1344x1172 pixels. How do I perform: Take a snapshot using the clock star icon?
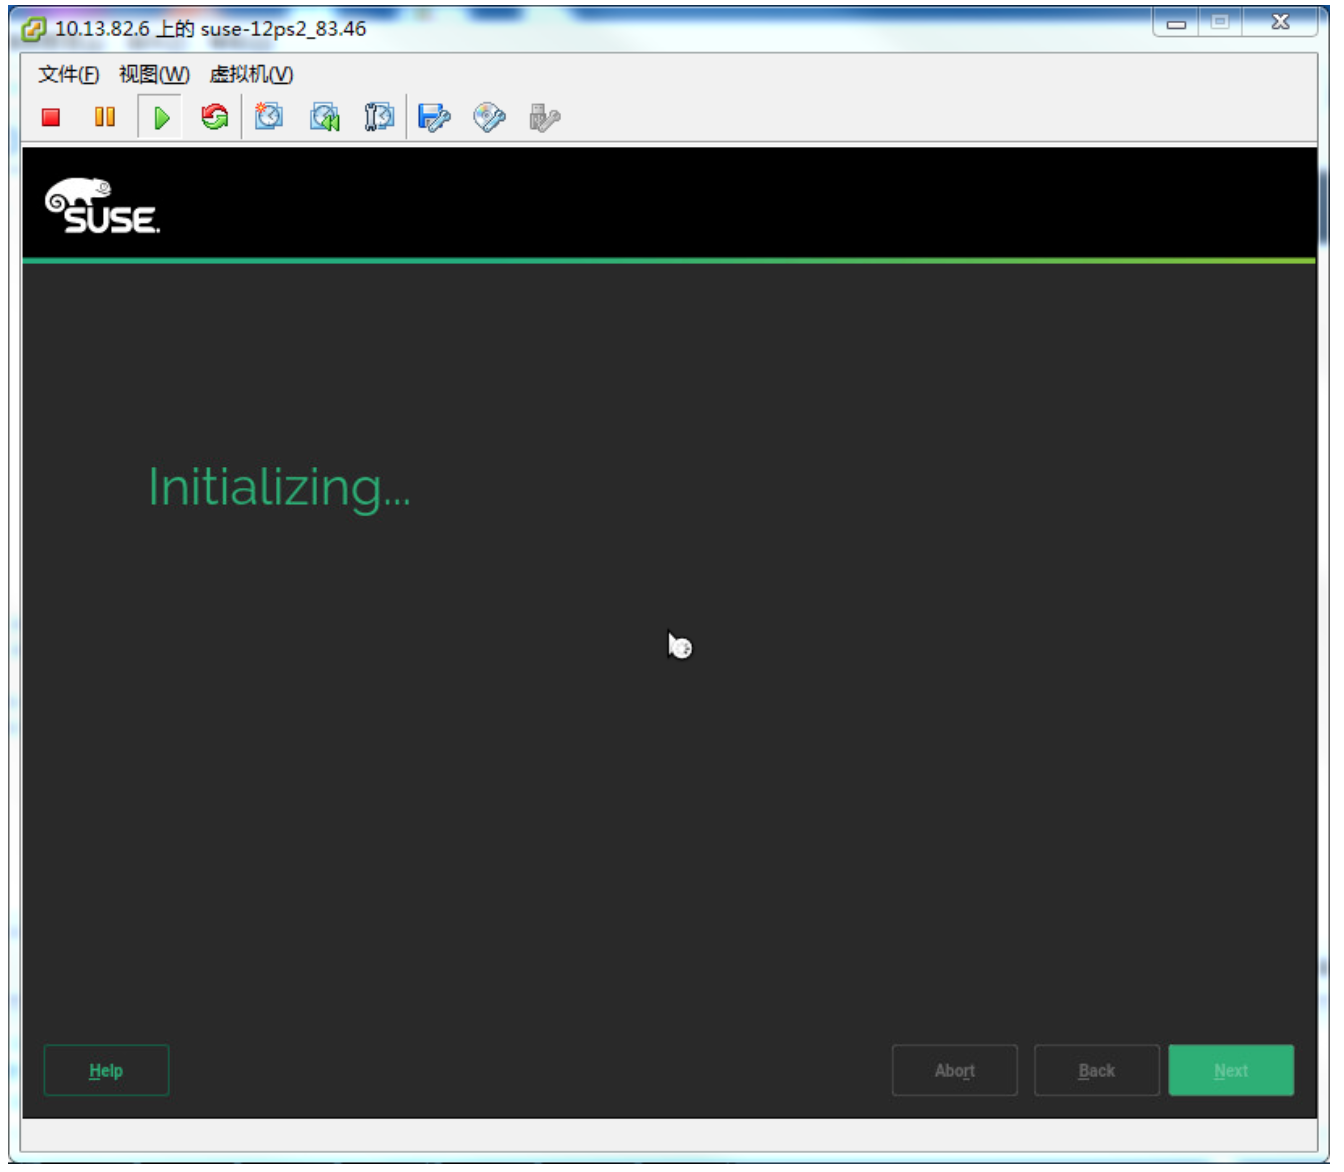[269, 118]
